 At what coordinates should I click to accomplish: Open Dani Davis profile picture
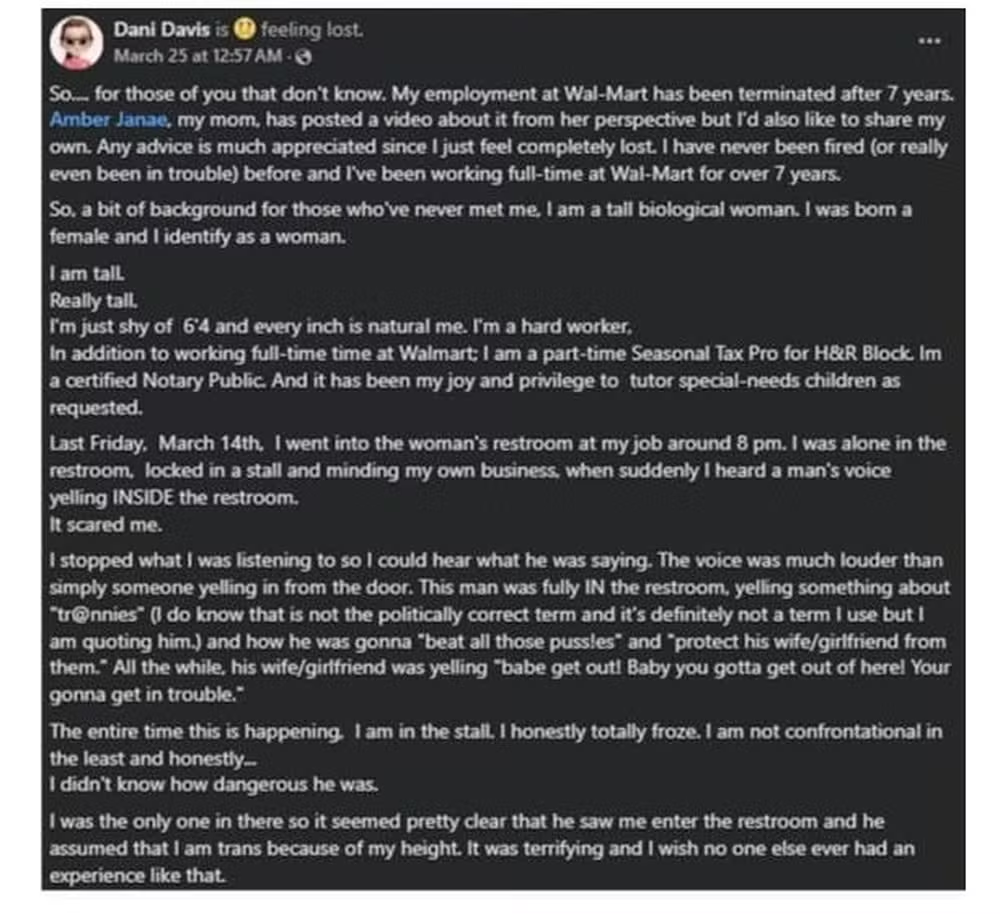(77, 43)
